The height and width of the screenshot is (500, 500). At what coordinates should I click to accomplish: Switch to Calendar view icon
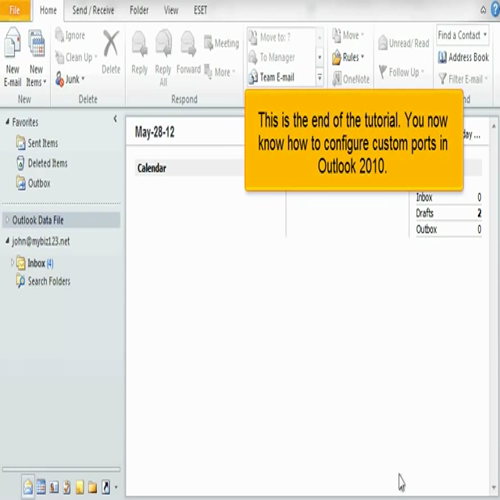pyautogui.click(x=41, y=487)
